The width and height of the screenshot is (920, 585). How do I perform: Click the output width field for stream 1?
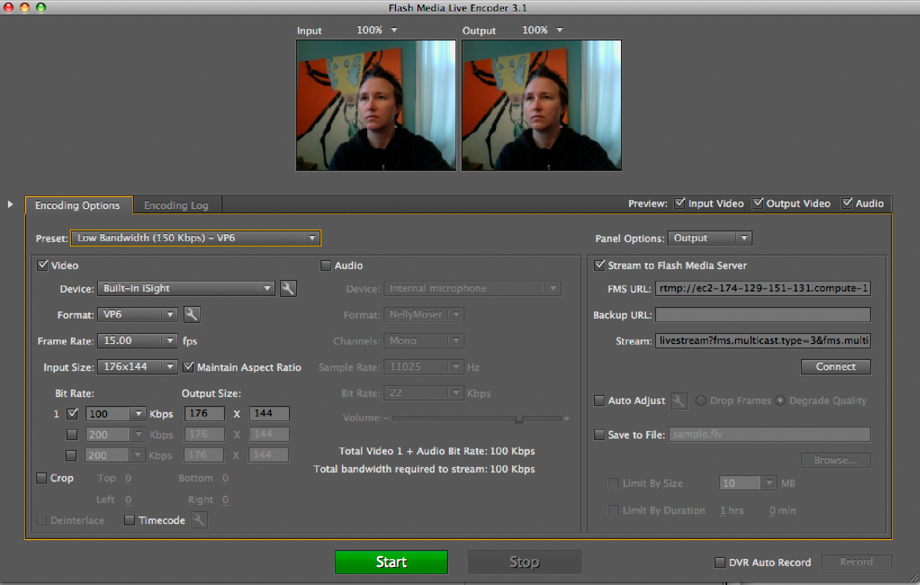[x=204, y=414]
